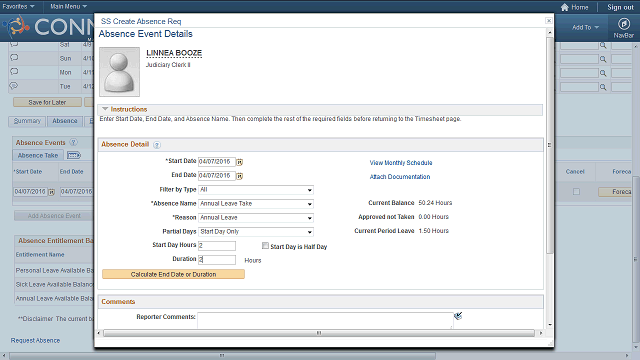Image resolution: width=640 pixels, height=360 pixels.
Task: Close the SS Create Absence Req dialog
Action: coord(549,21)
